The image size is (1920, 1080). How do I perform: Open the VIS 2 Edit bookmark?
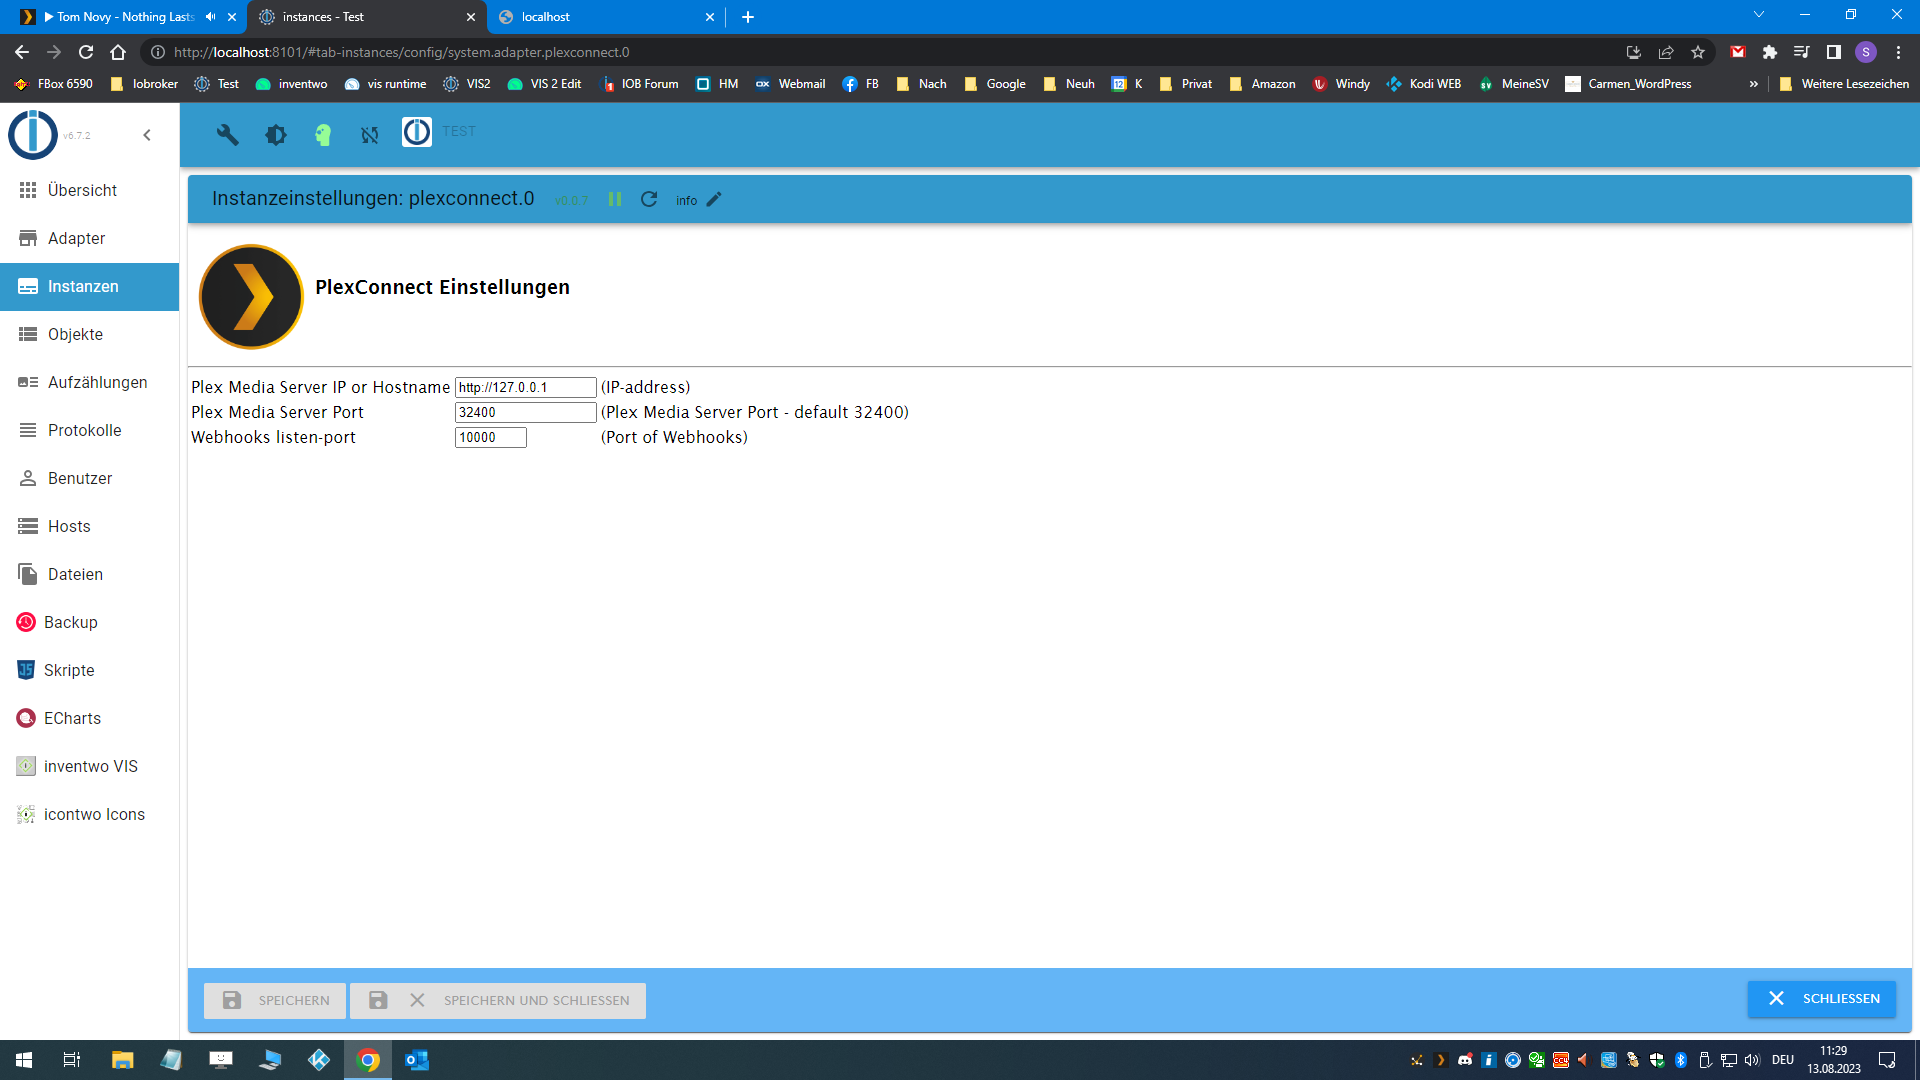545,84
